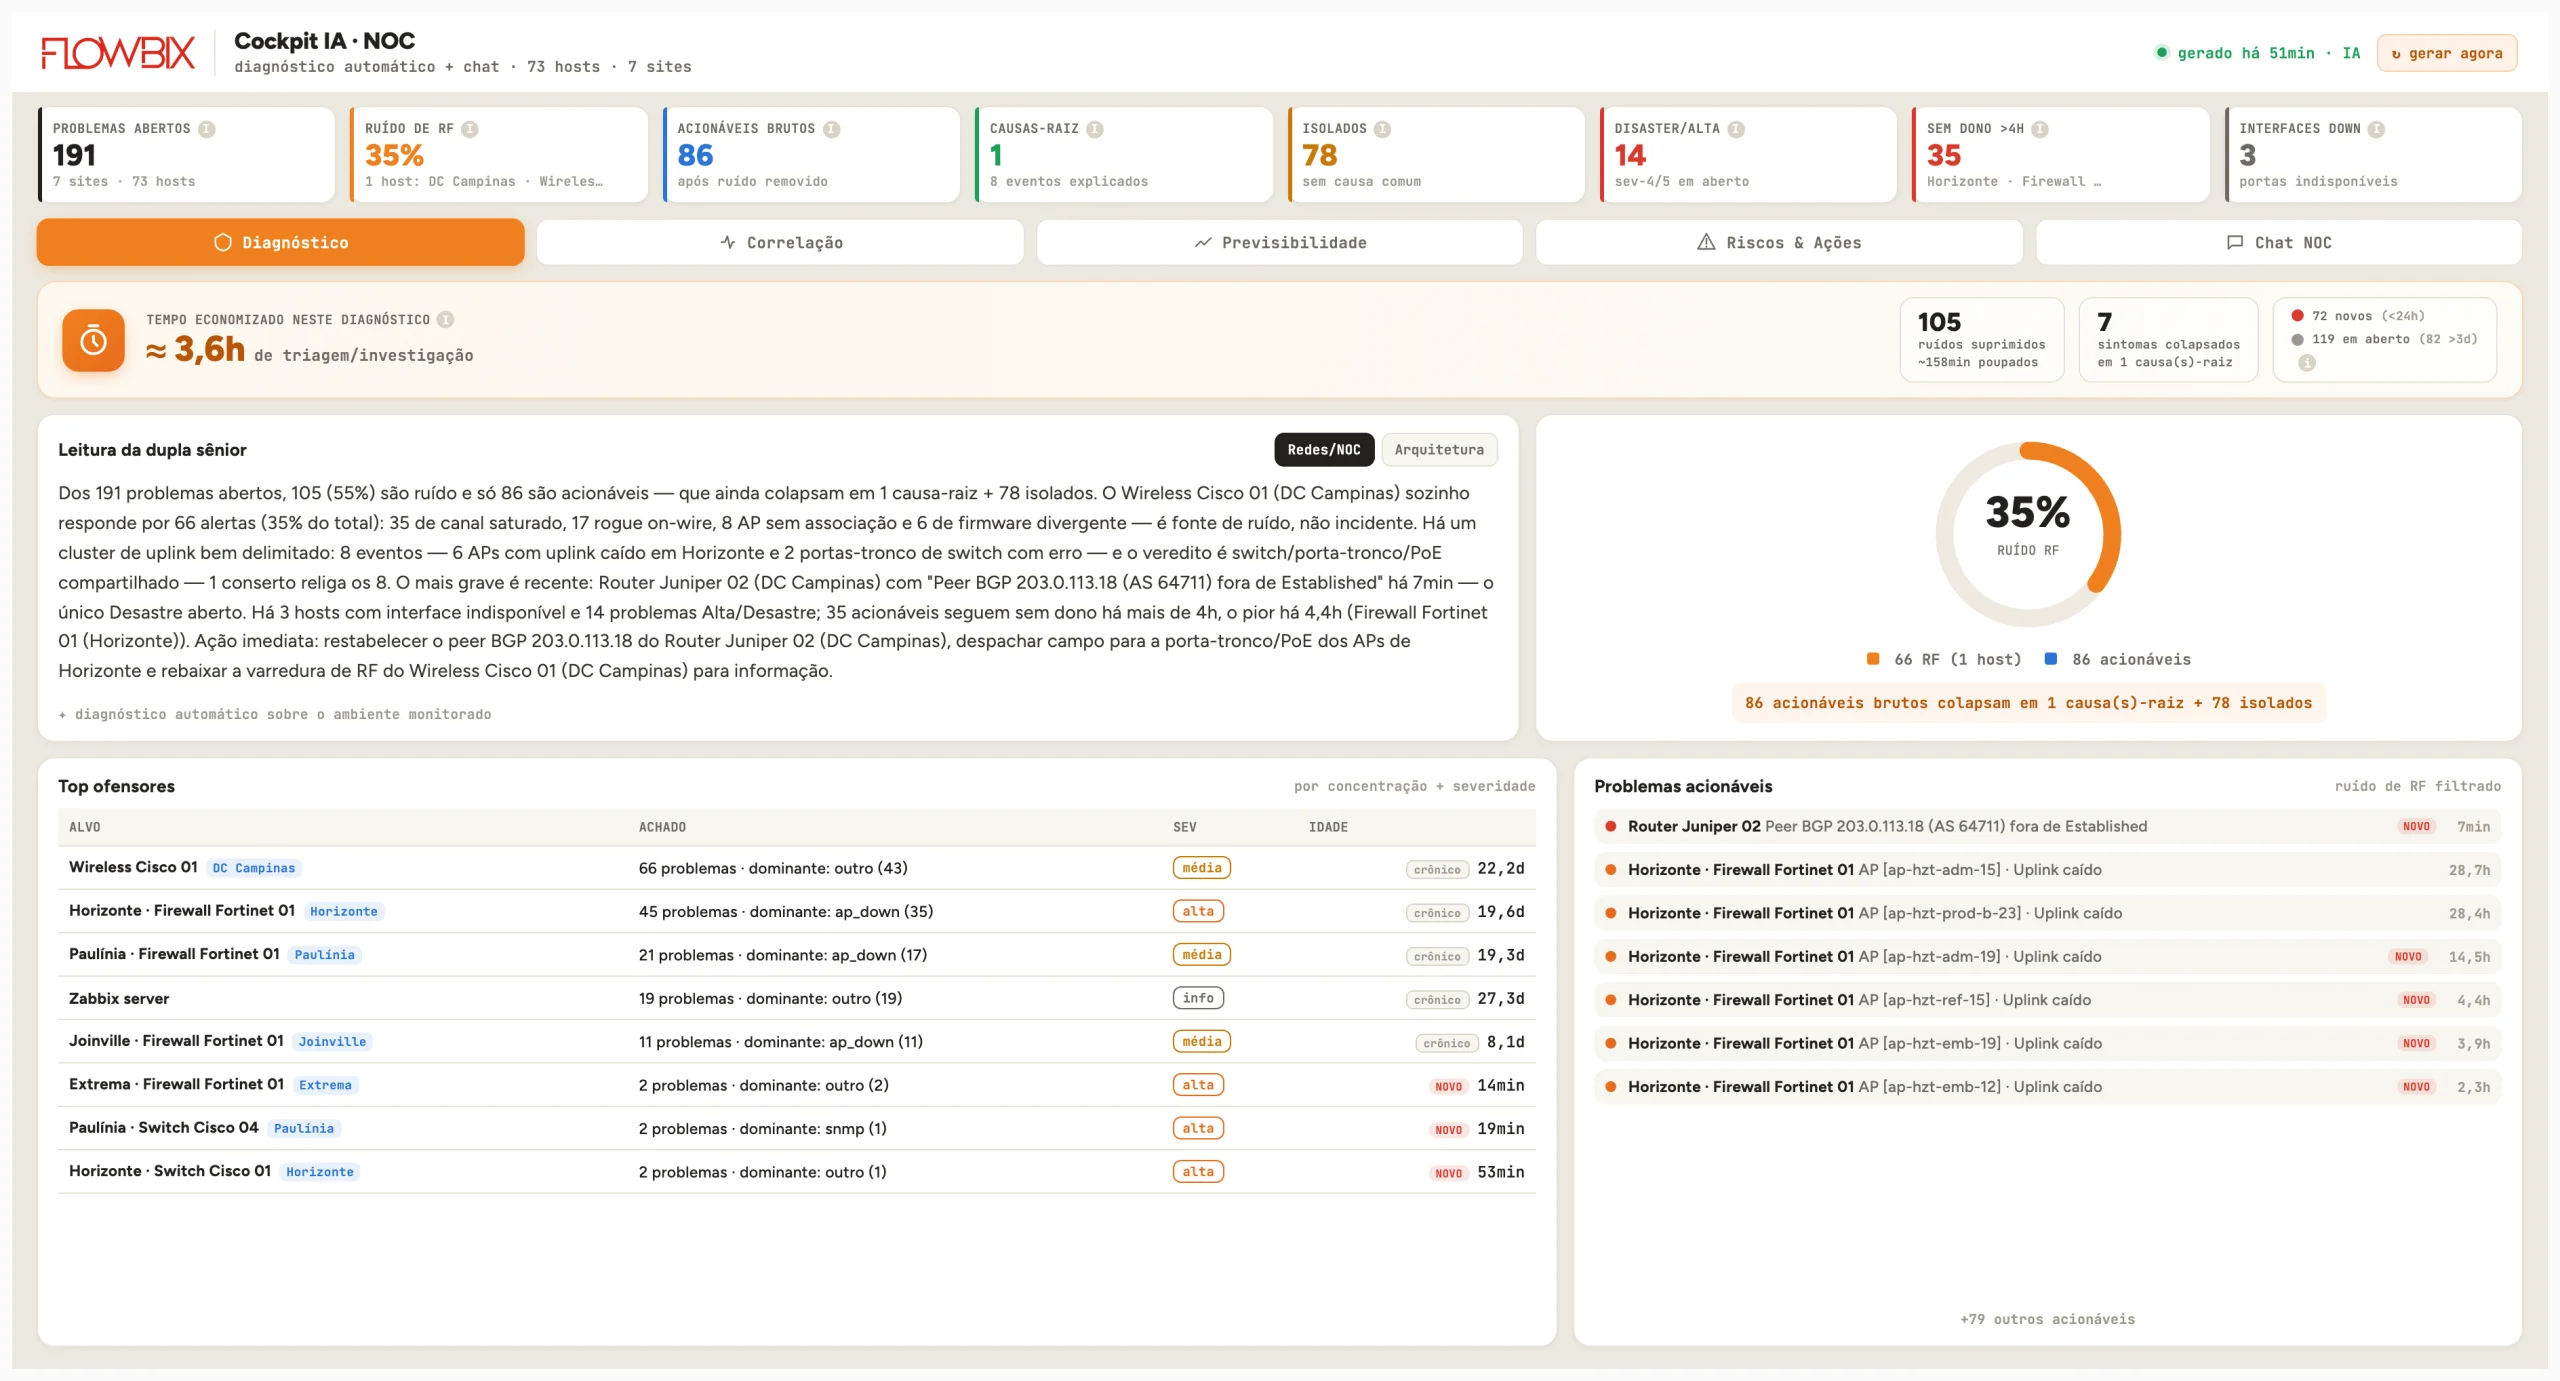Click the 'info' severity badge for Zabbix server
2560x1381 pixels.
tap(1198, 998)
